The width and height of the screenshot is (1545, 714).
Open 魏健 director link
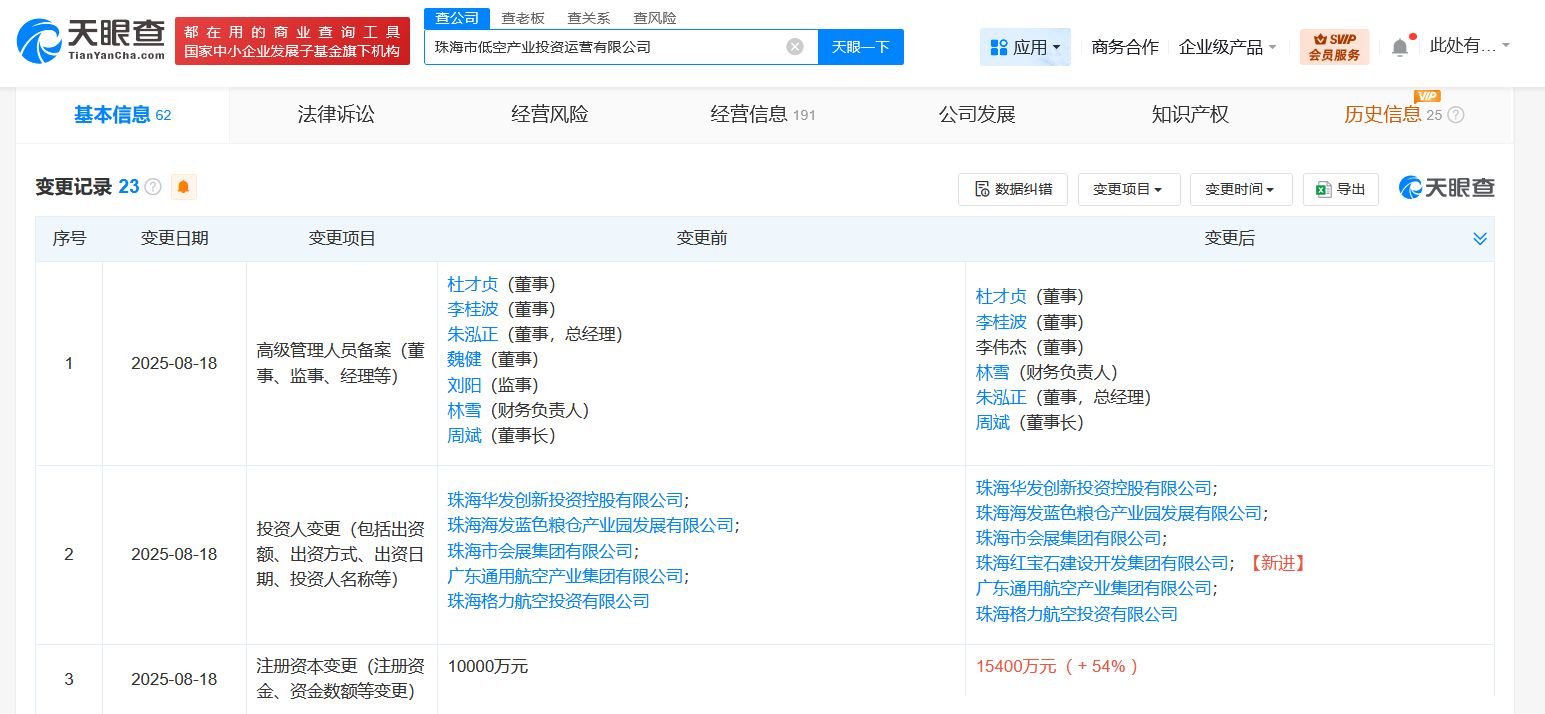pyautogui.click(x=464, y=360)
